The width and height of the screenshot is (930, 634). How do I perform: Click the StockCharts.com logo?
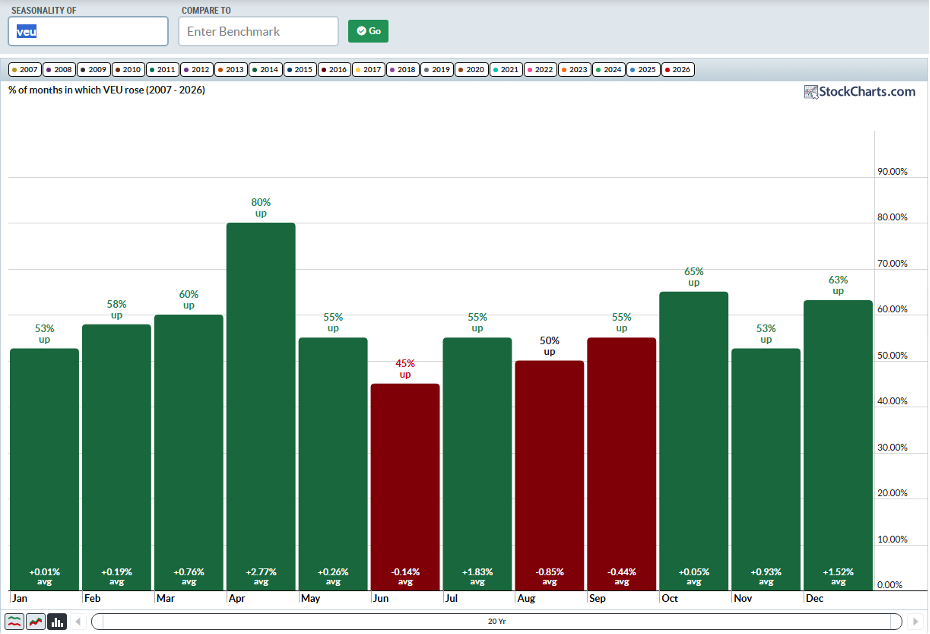[859, 92]
